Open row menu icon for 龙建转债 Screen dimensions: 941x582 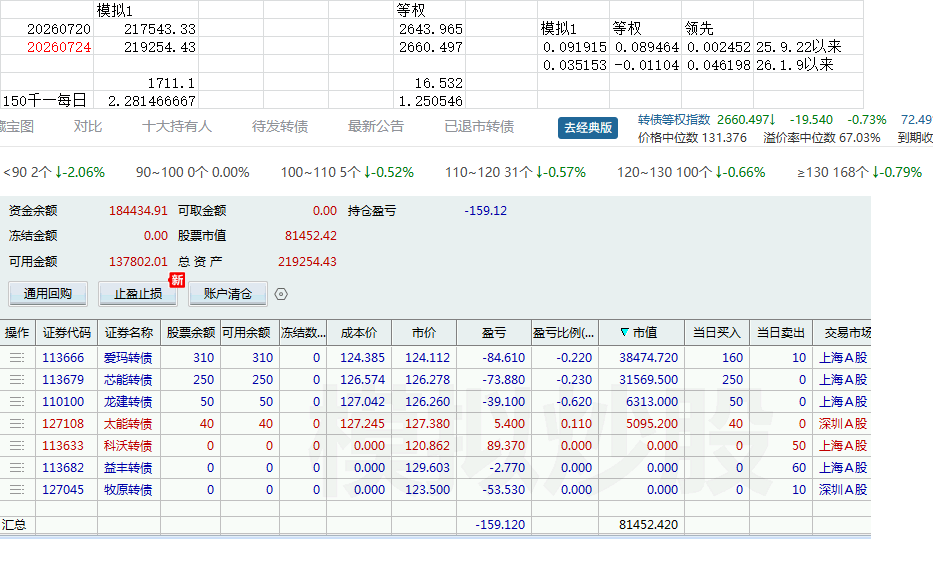pyautogui.click(x=17, y=401)
